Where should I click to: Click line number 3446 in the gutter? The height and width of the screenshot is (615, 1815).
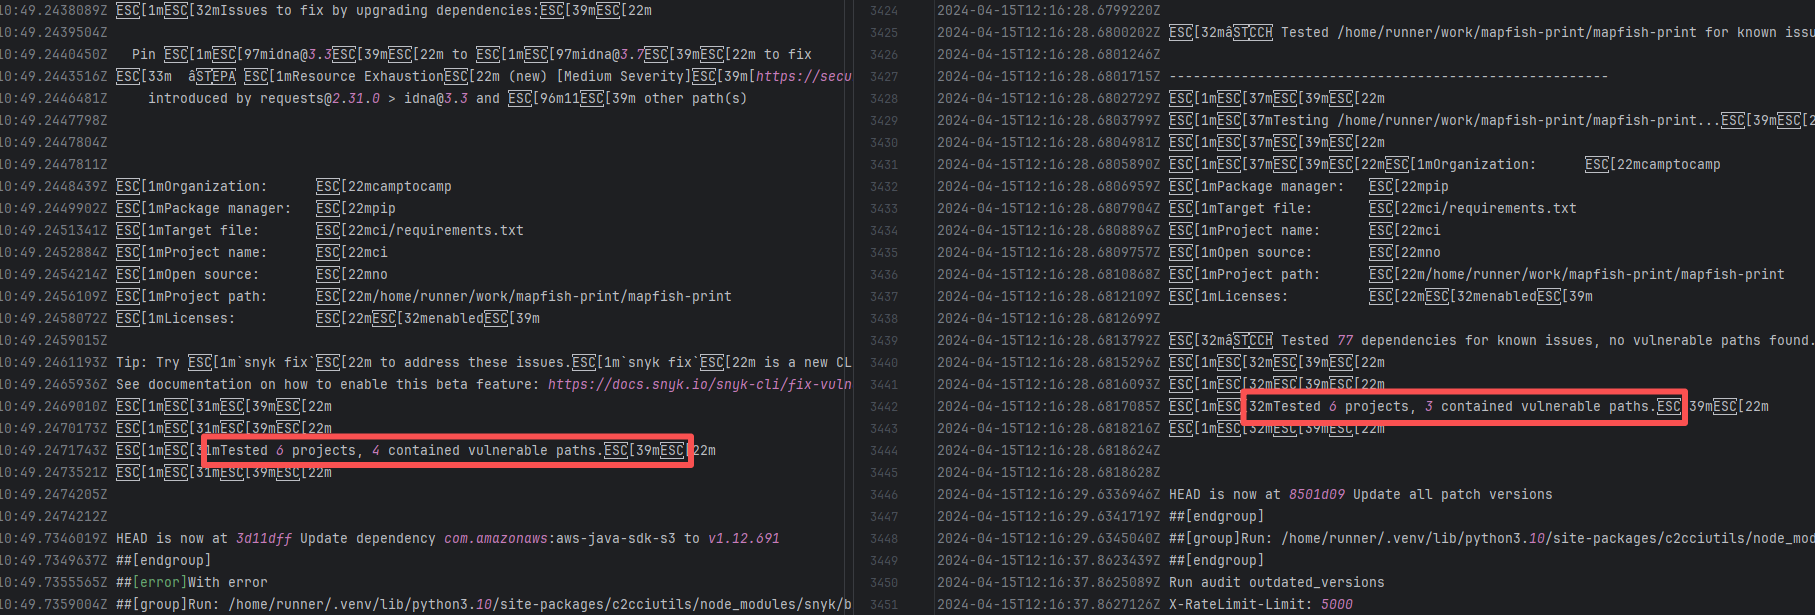884,495
